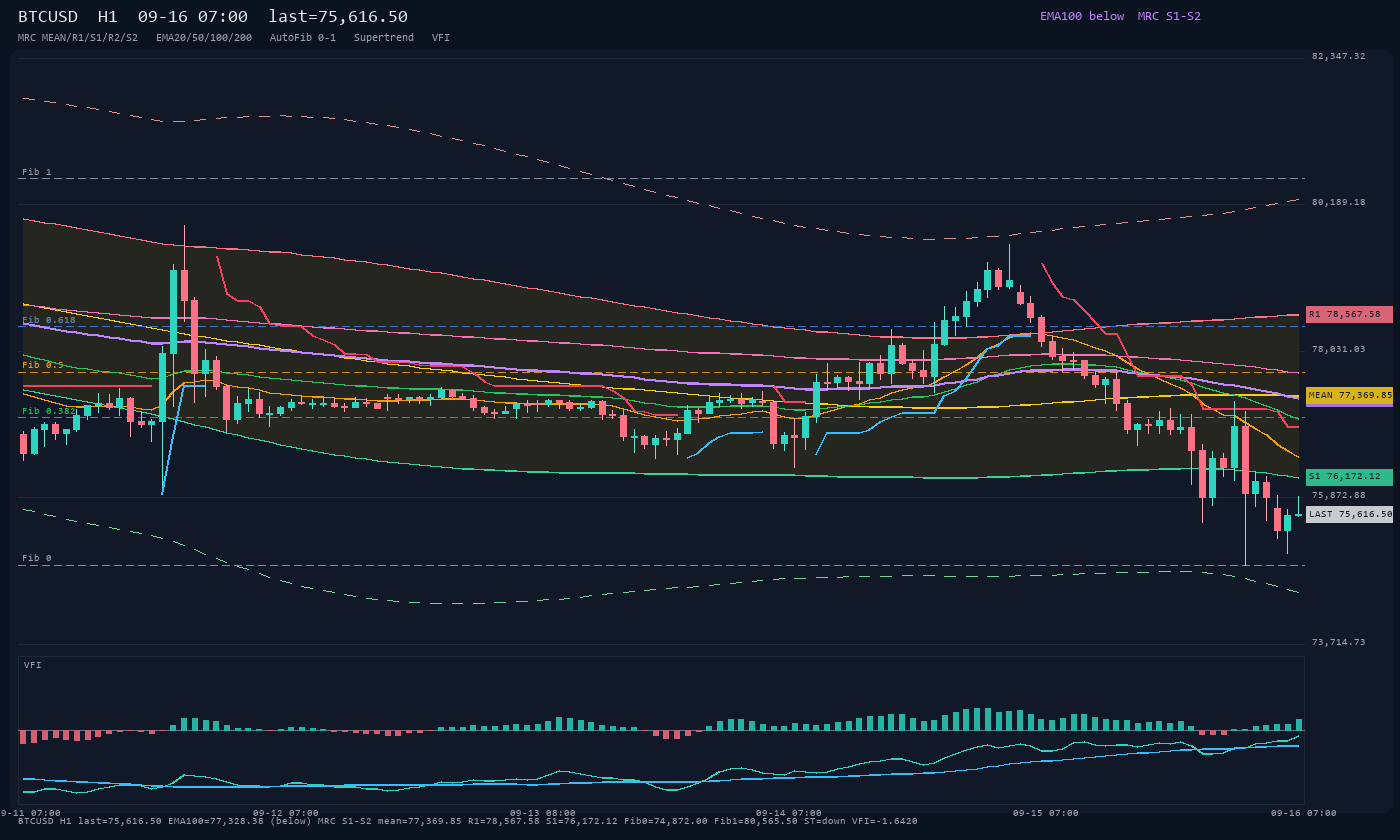Select the AutoFib 0-1 legend entry
Image resolution: width=1400 pixels, height=840 pixels.
pyautogui.click(x=303, y=37)
